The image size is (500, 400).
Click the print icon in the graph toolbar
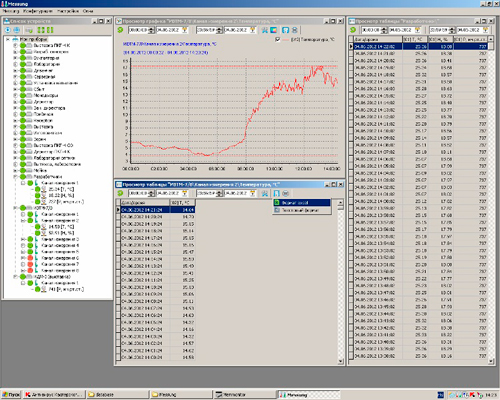pos(295,30)
